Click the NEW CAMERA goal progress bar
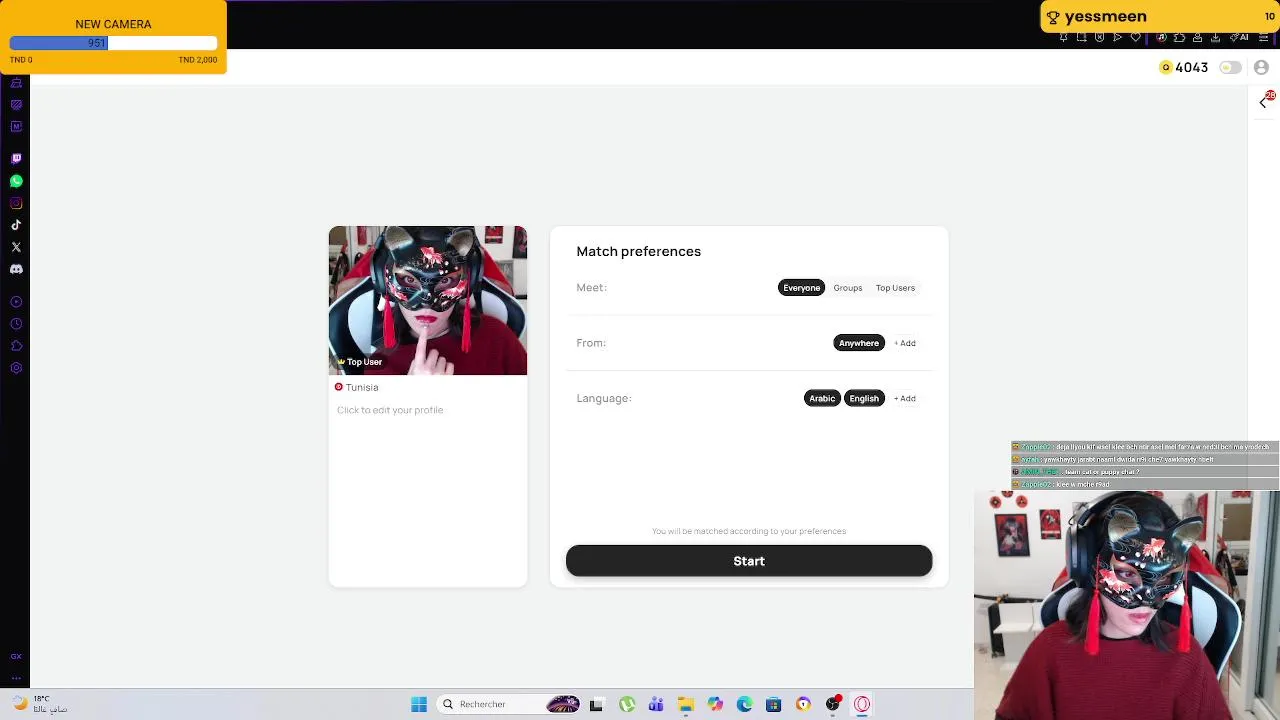1280x720 pixels. coord(113,43)
